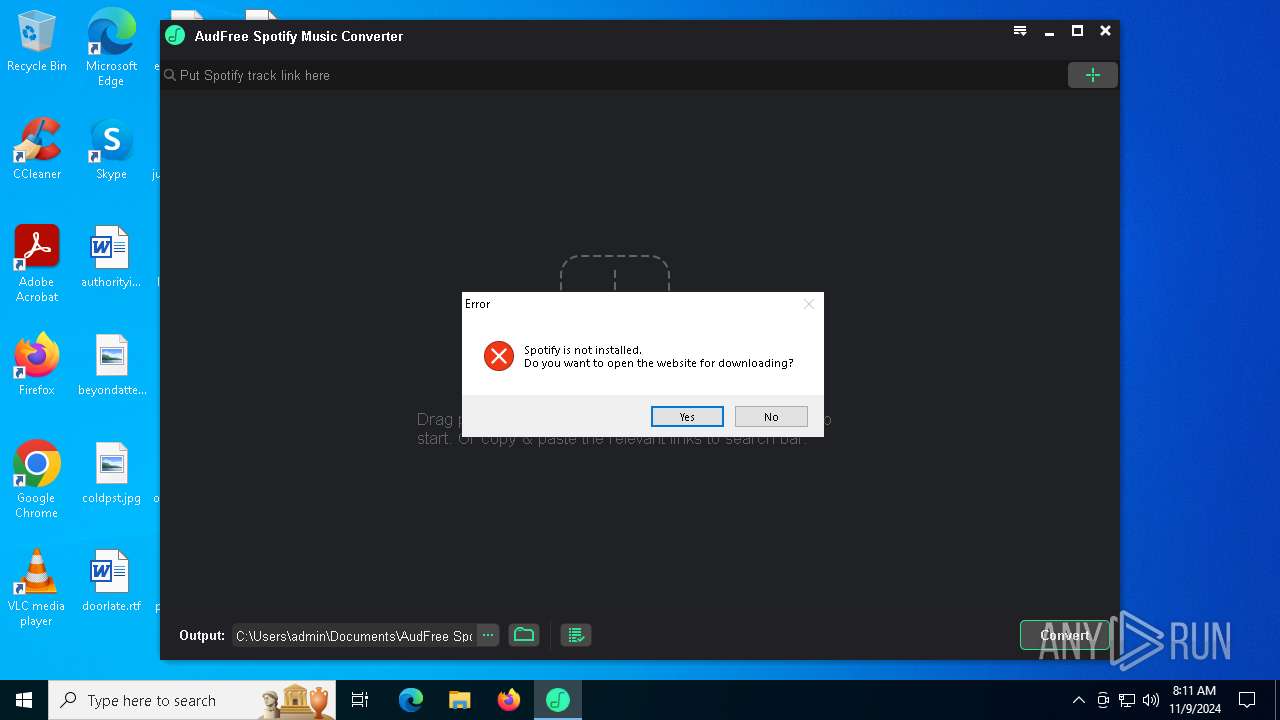Open the clock showing 8:11 AM
The image size is (1280, 720).
pyautogui.click(x=1195, y=700)
